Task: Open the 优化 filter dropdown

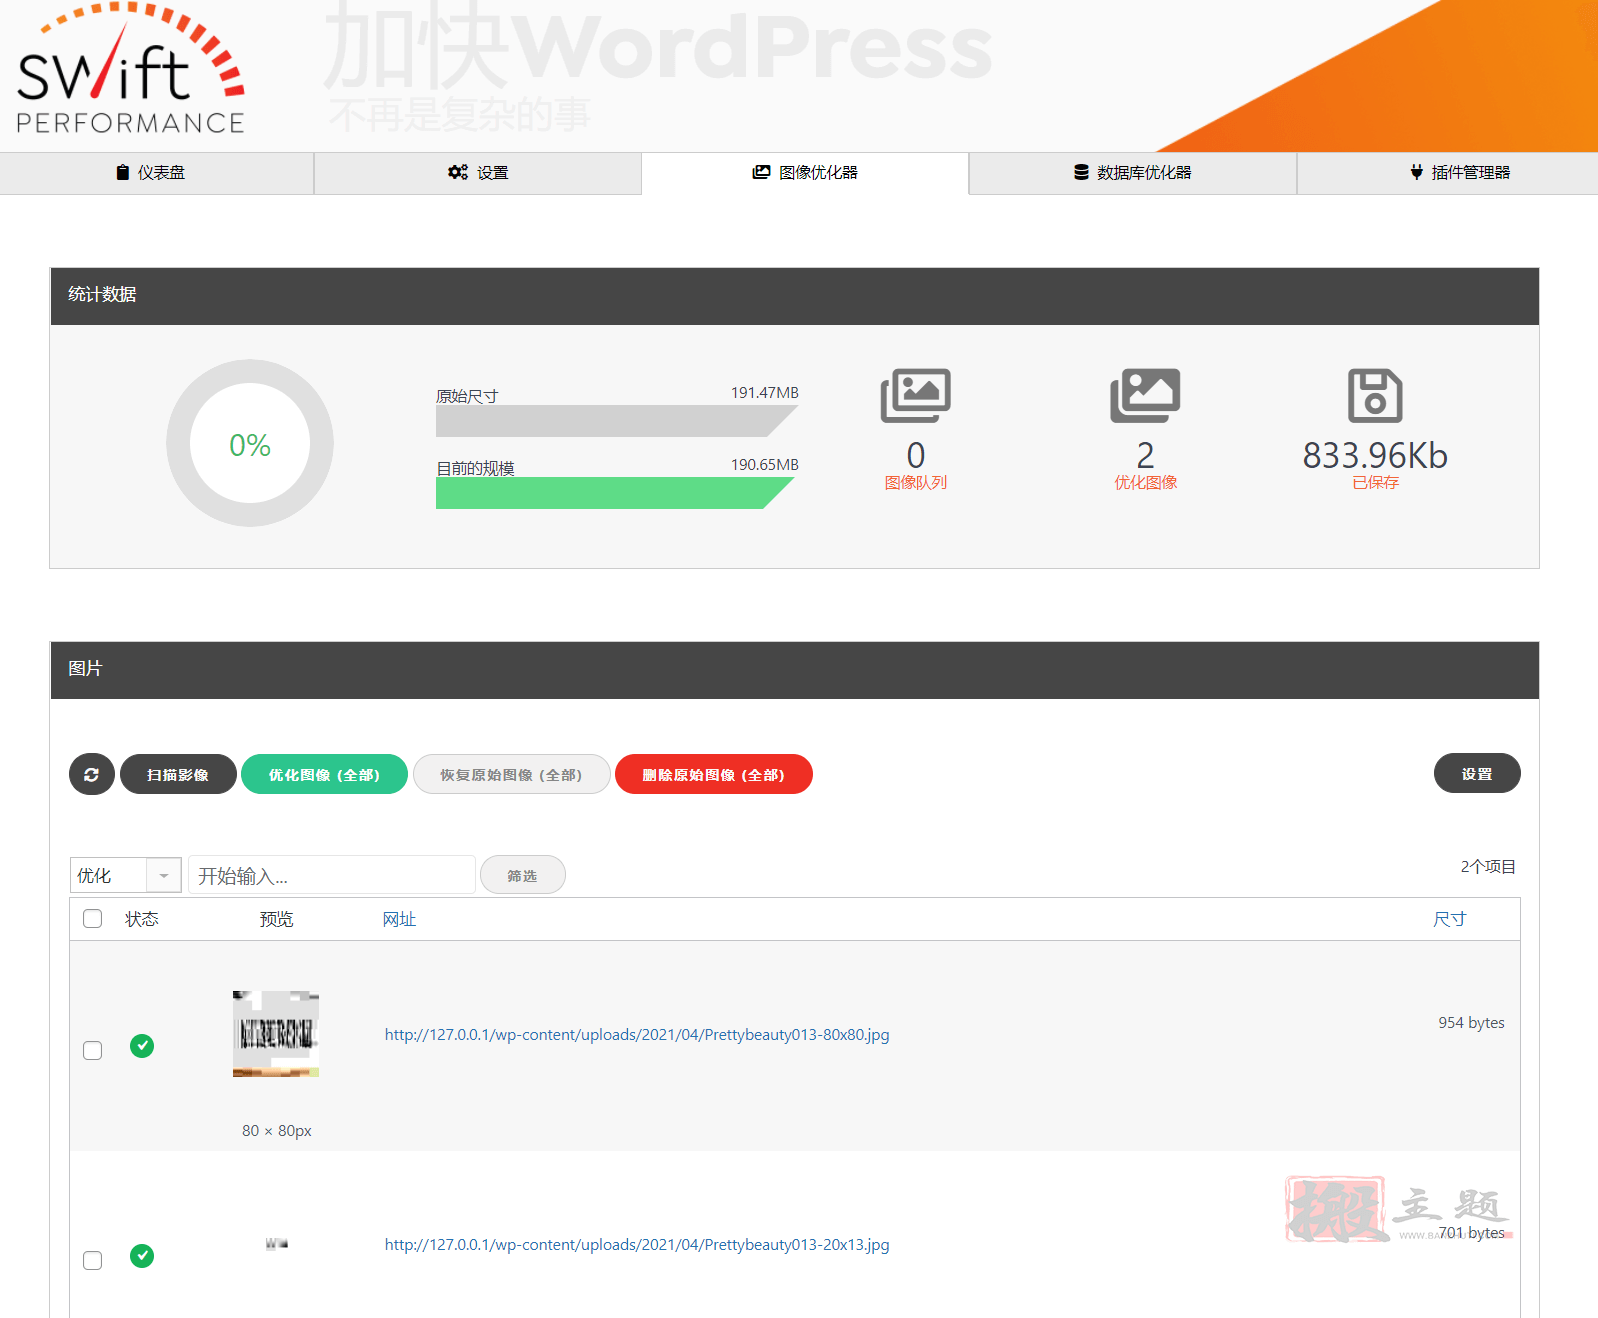Action: coord(125,875)
